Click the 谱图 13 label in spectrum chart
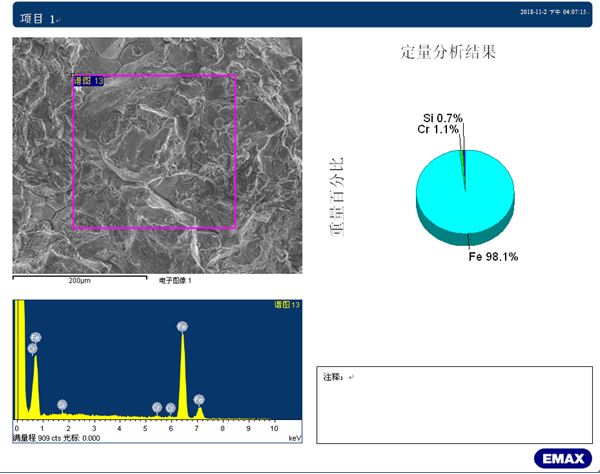The height and width of the screenshot is (474, 600). [287, 304]
